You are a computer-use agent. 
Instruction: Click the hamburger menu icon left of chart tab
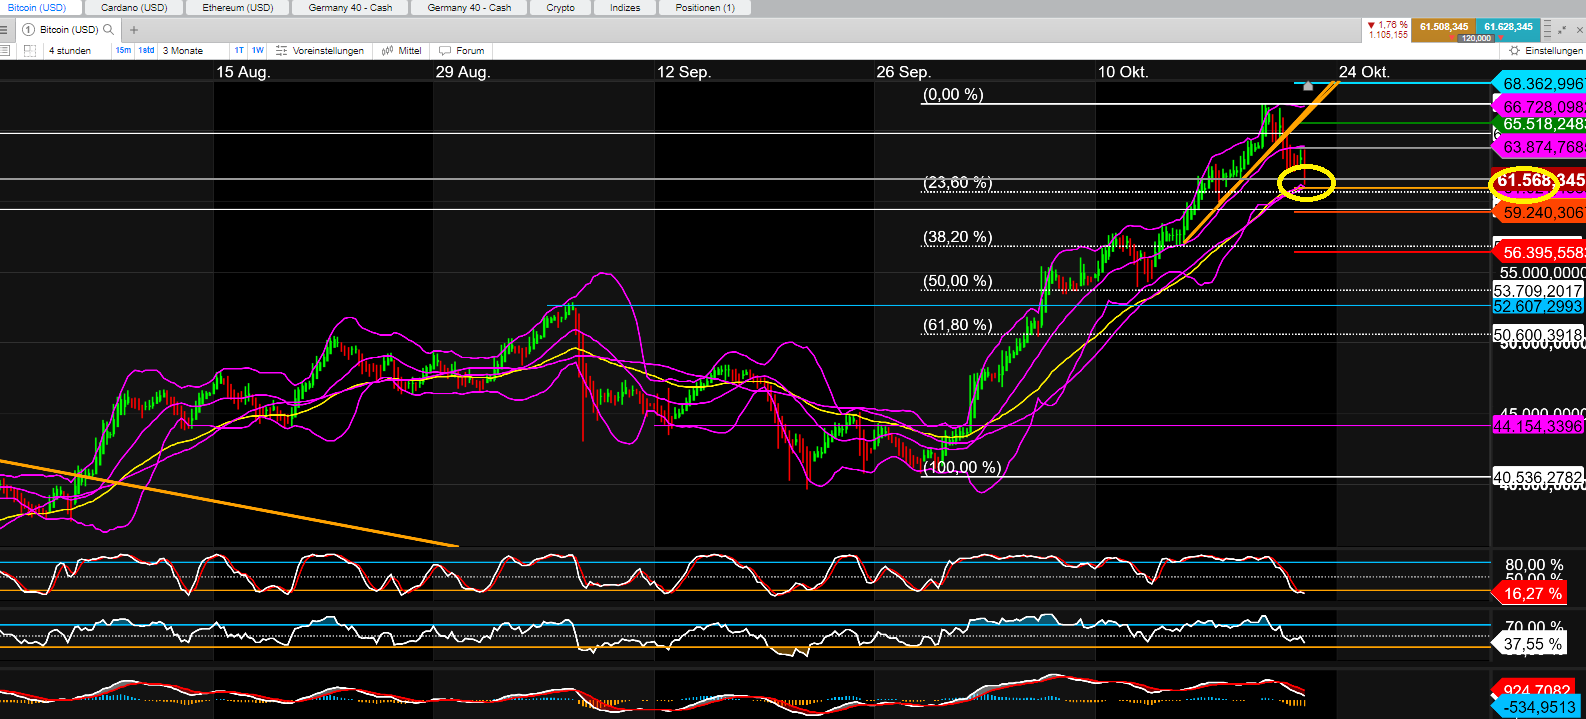tap(5, 30)
